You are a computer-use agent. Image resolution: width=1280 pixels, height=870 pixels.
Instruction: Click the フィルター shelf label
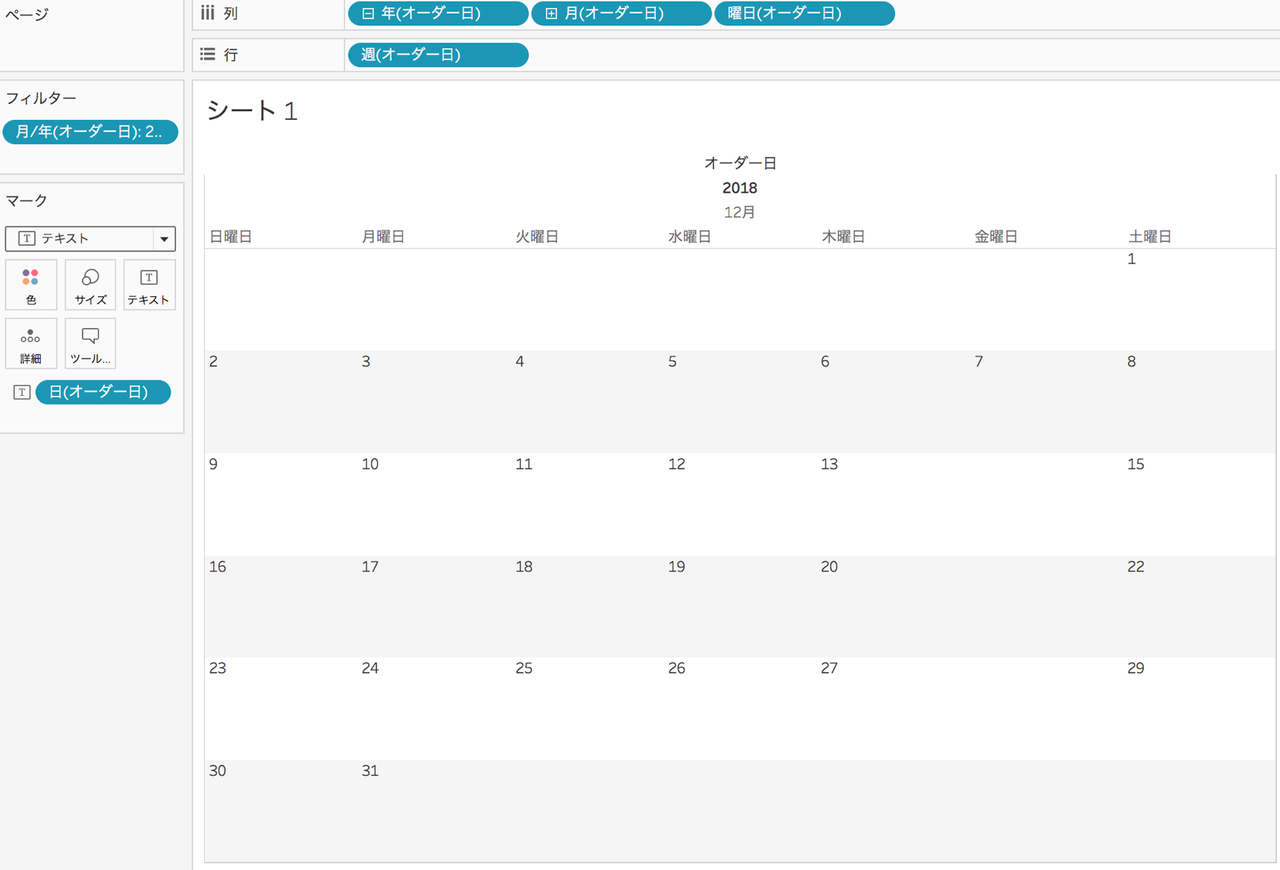click(x=41, y=98)
